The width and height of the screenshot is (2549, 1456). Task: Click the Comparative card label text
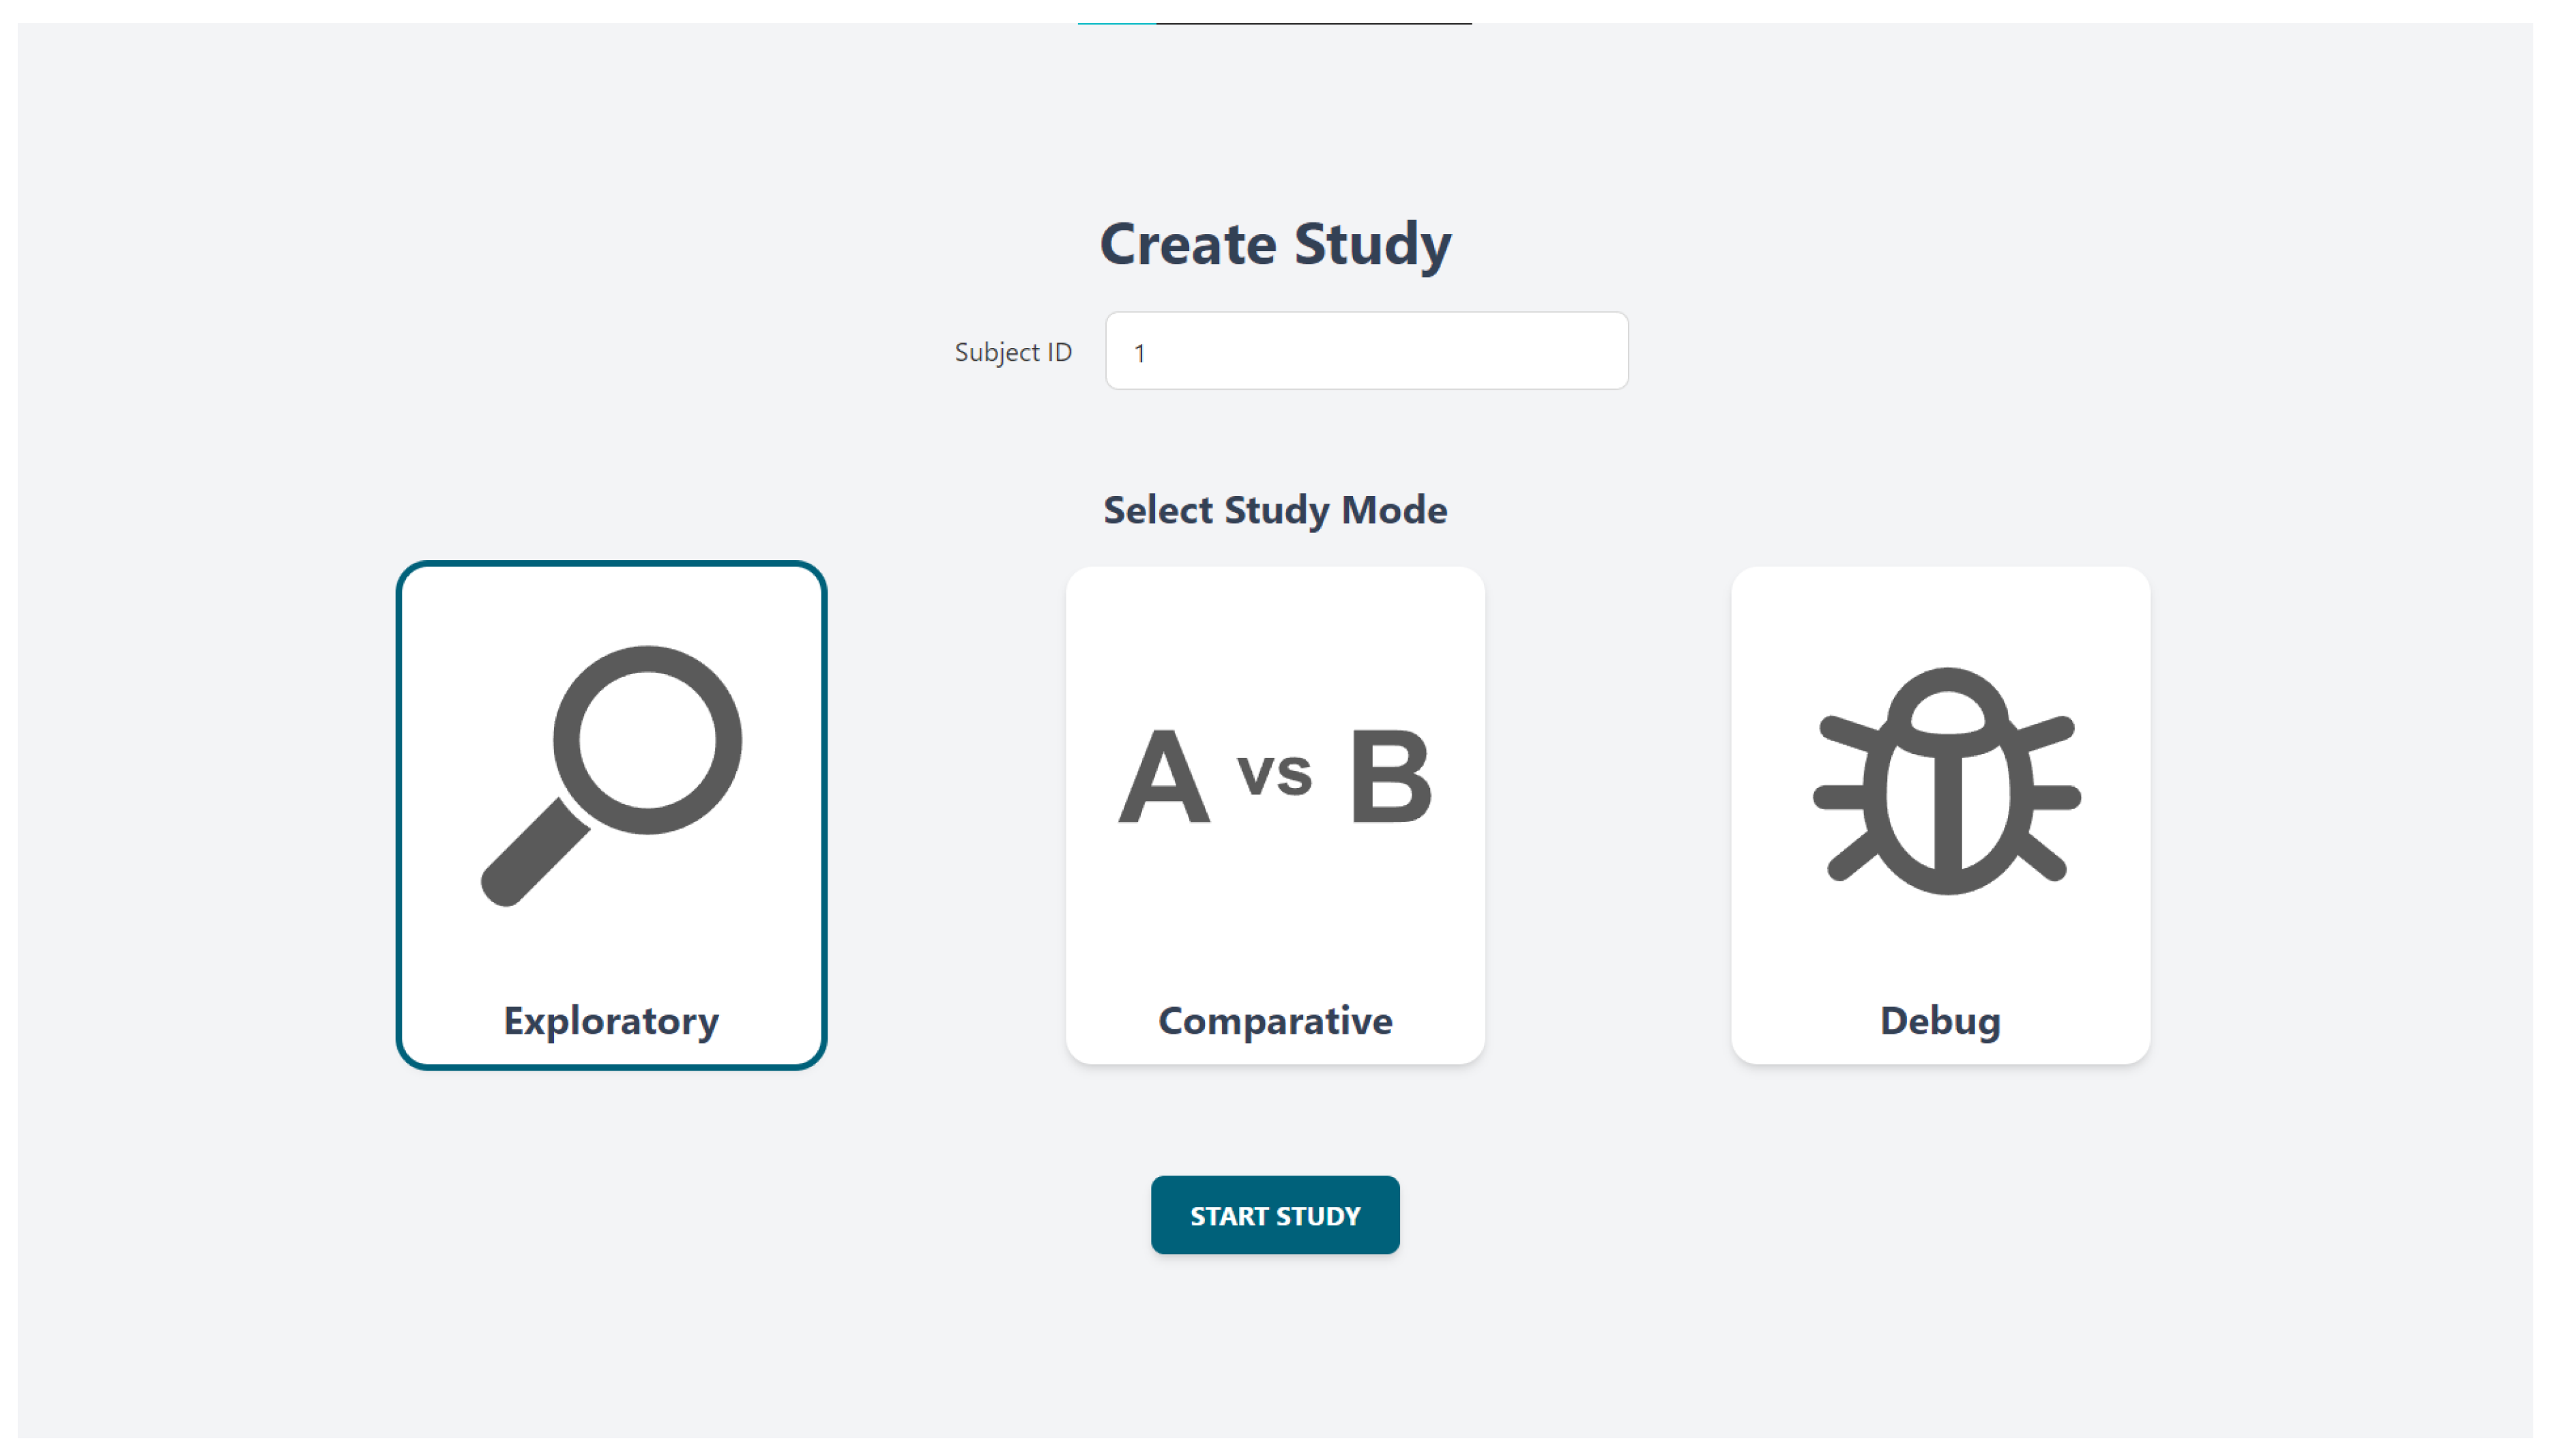(1275, 1021)
